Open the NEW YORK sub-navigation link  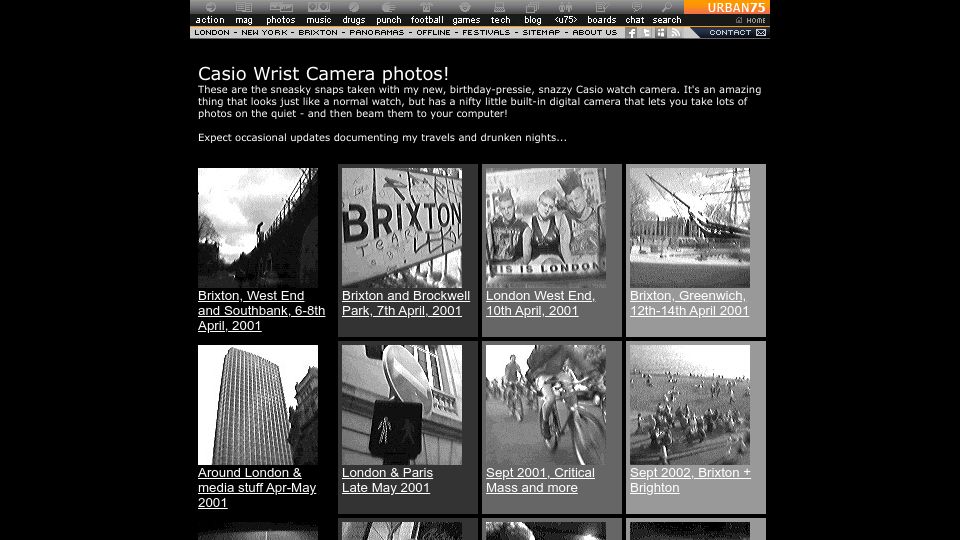[264, 32]
